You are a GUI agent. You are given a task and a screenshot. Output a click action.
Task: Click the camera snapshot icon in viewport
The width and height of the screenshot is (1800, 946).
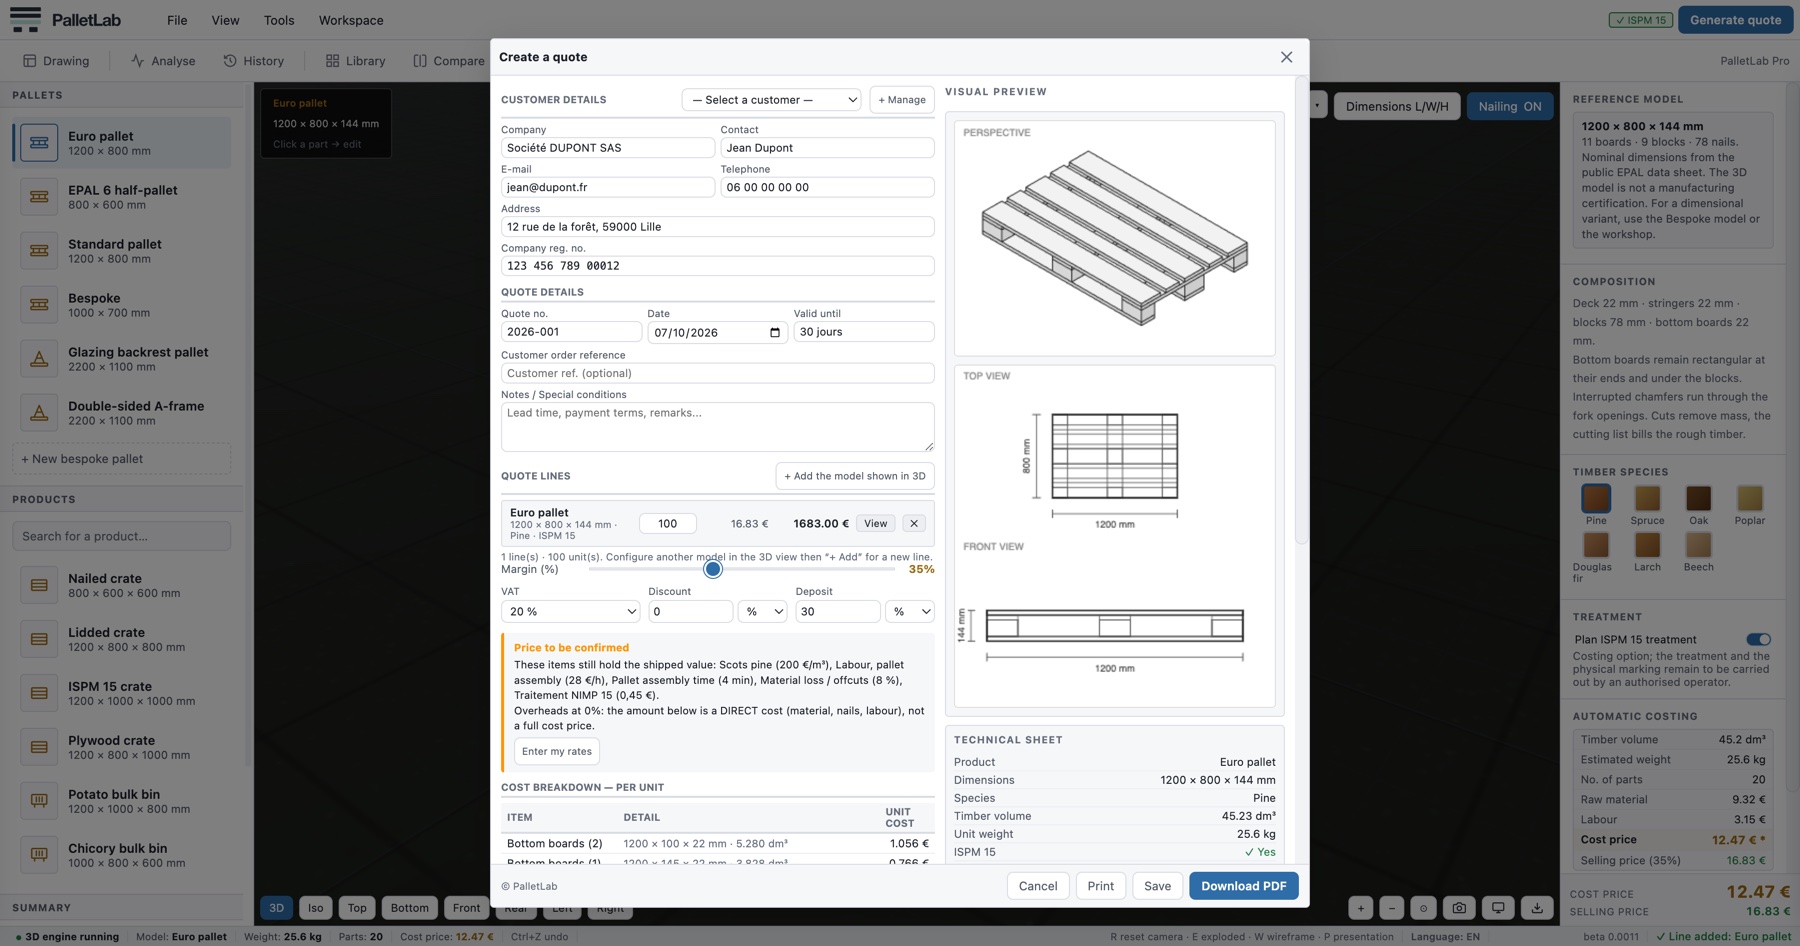point(1459,908)
